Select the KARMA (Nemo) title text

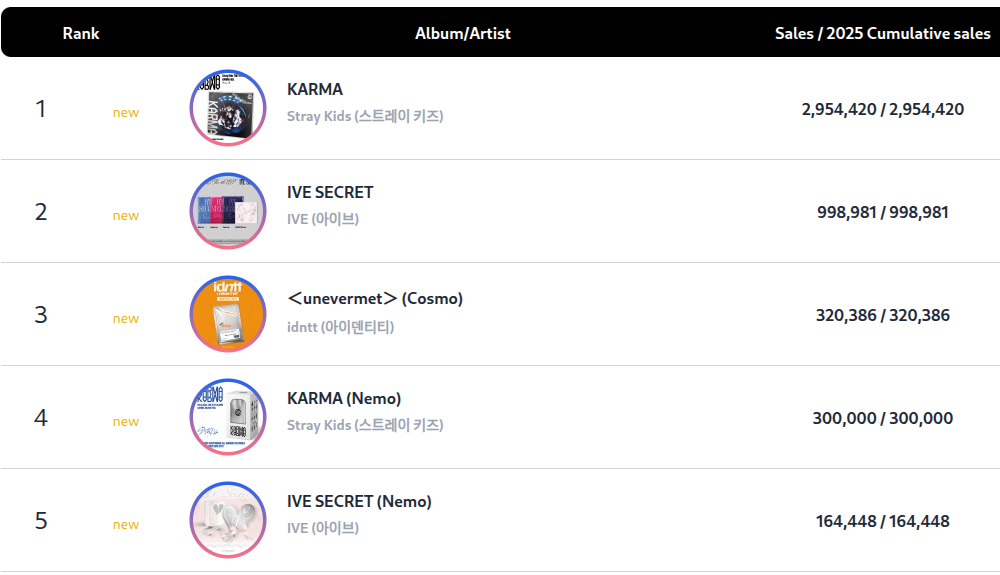(x=344, y=398)
